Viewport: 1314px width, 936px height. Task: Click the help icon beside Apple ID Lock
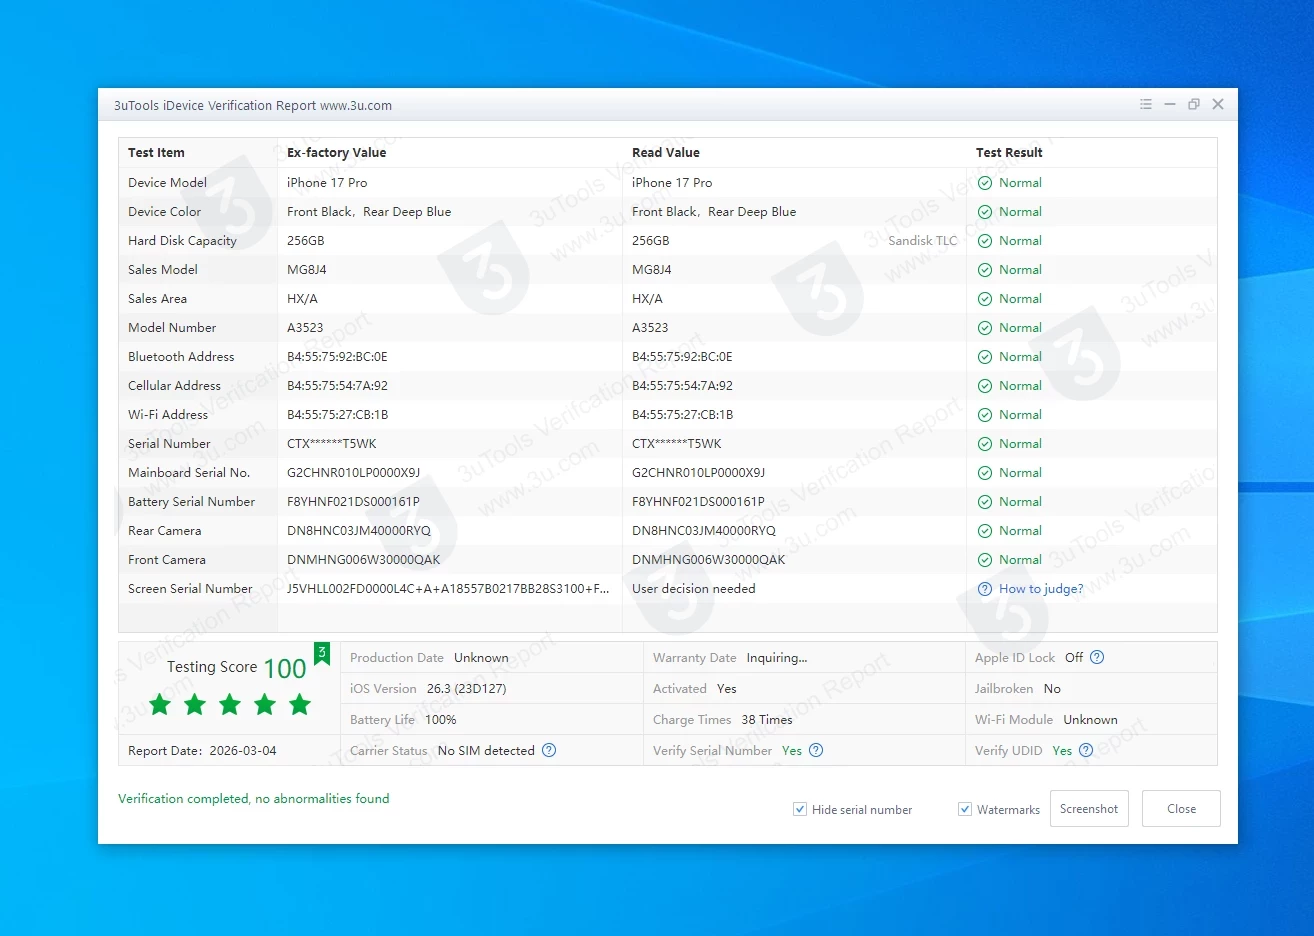coord(1097,657)
